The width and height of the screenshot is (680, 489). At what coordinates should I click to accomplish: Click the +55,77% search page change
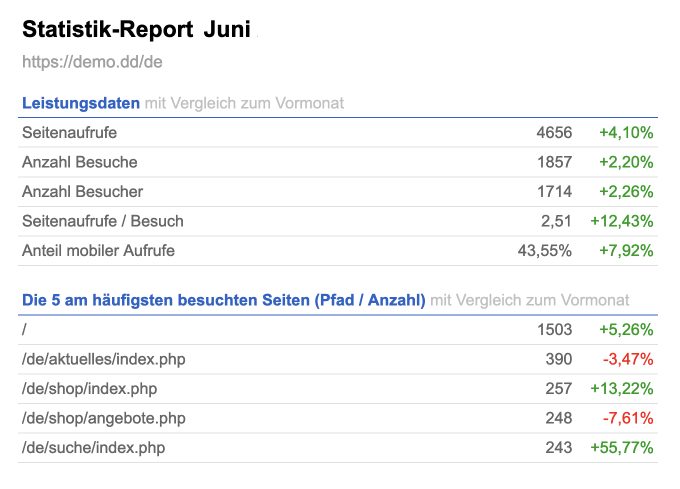click(622, 447)
